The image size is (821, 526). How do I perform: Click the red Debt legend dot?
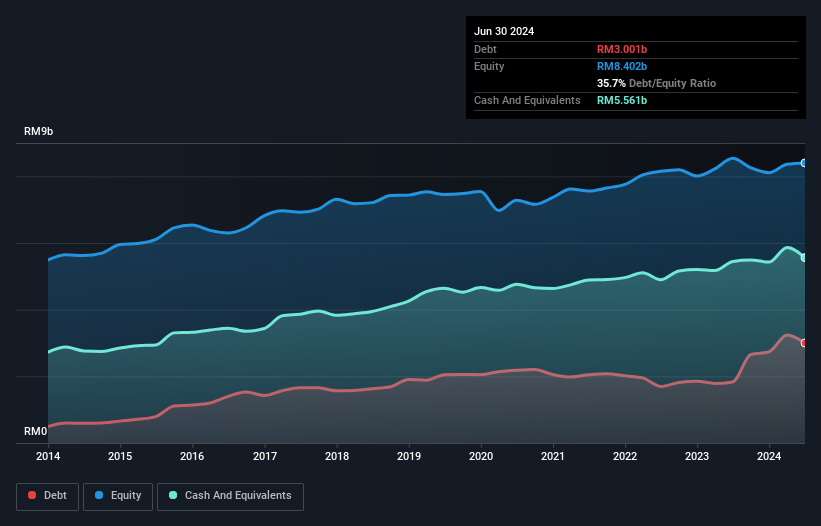(x=32, y=495)
